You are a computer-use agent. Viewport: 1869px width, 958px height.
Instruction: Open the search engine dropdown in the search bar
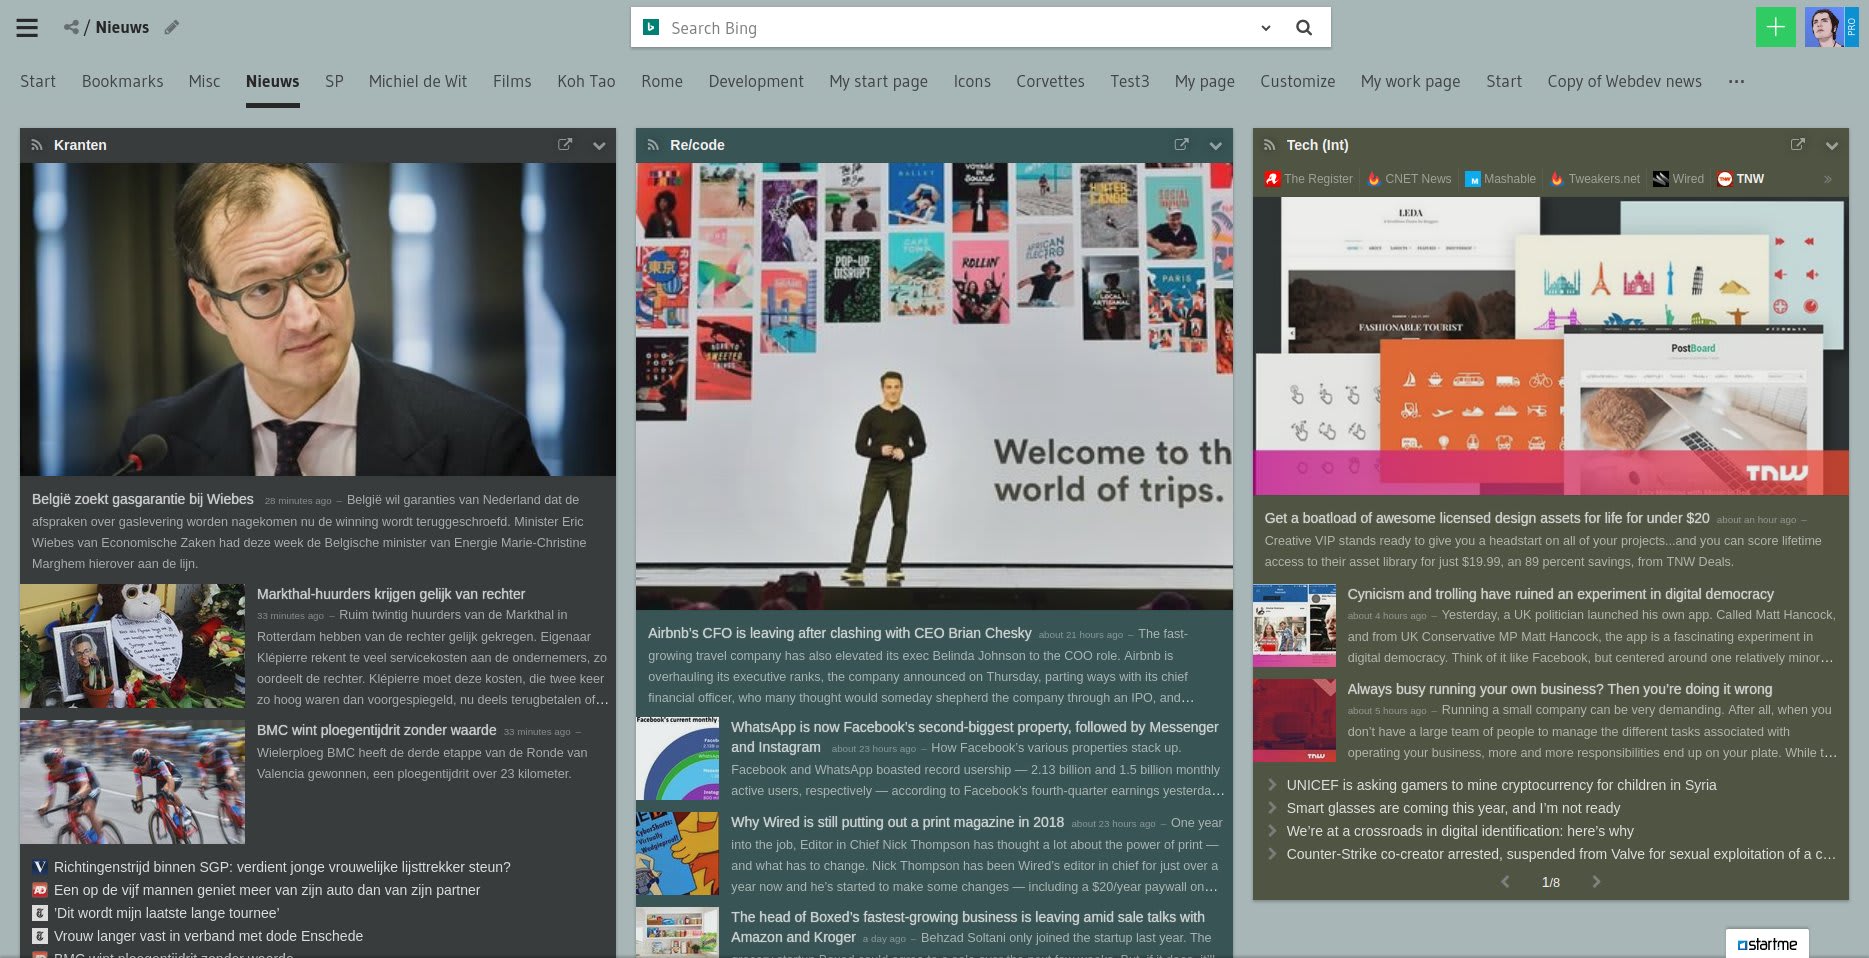tap(1265, 27)
